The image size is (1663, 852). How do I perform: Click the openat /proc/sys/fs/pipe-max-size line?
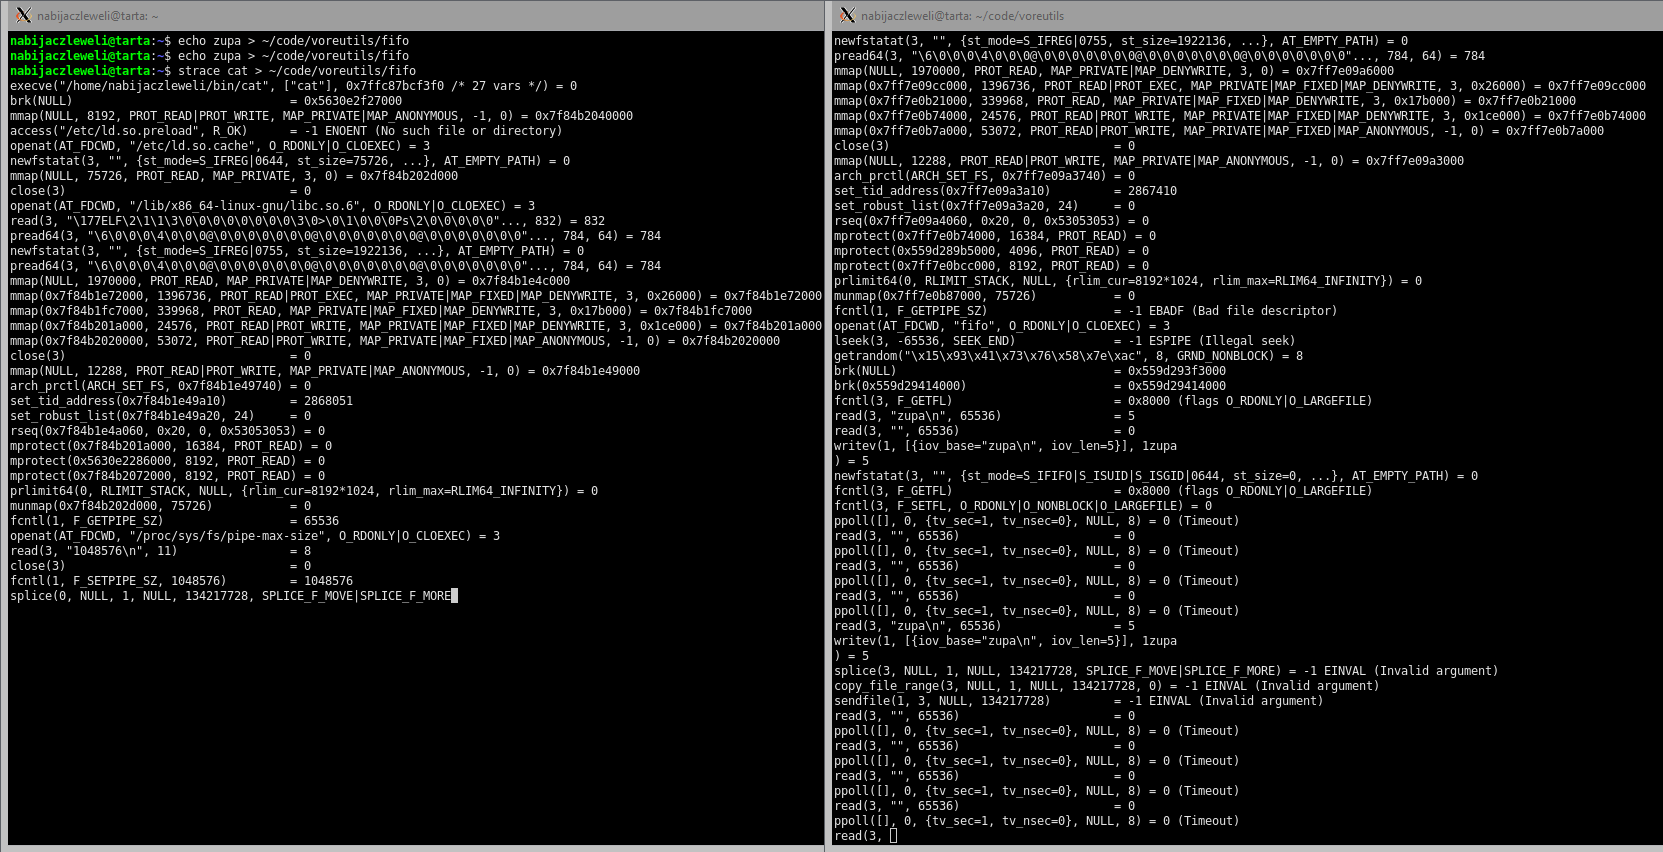(x=255, y=536)
